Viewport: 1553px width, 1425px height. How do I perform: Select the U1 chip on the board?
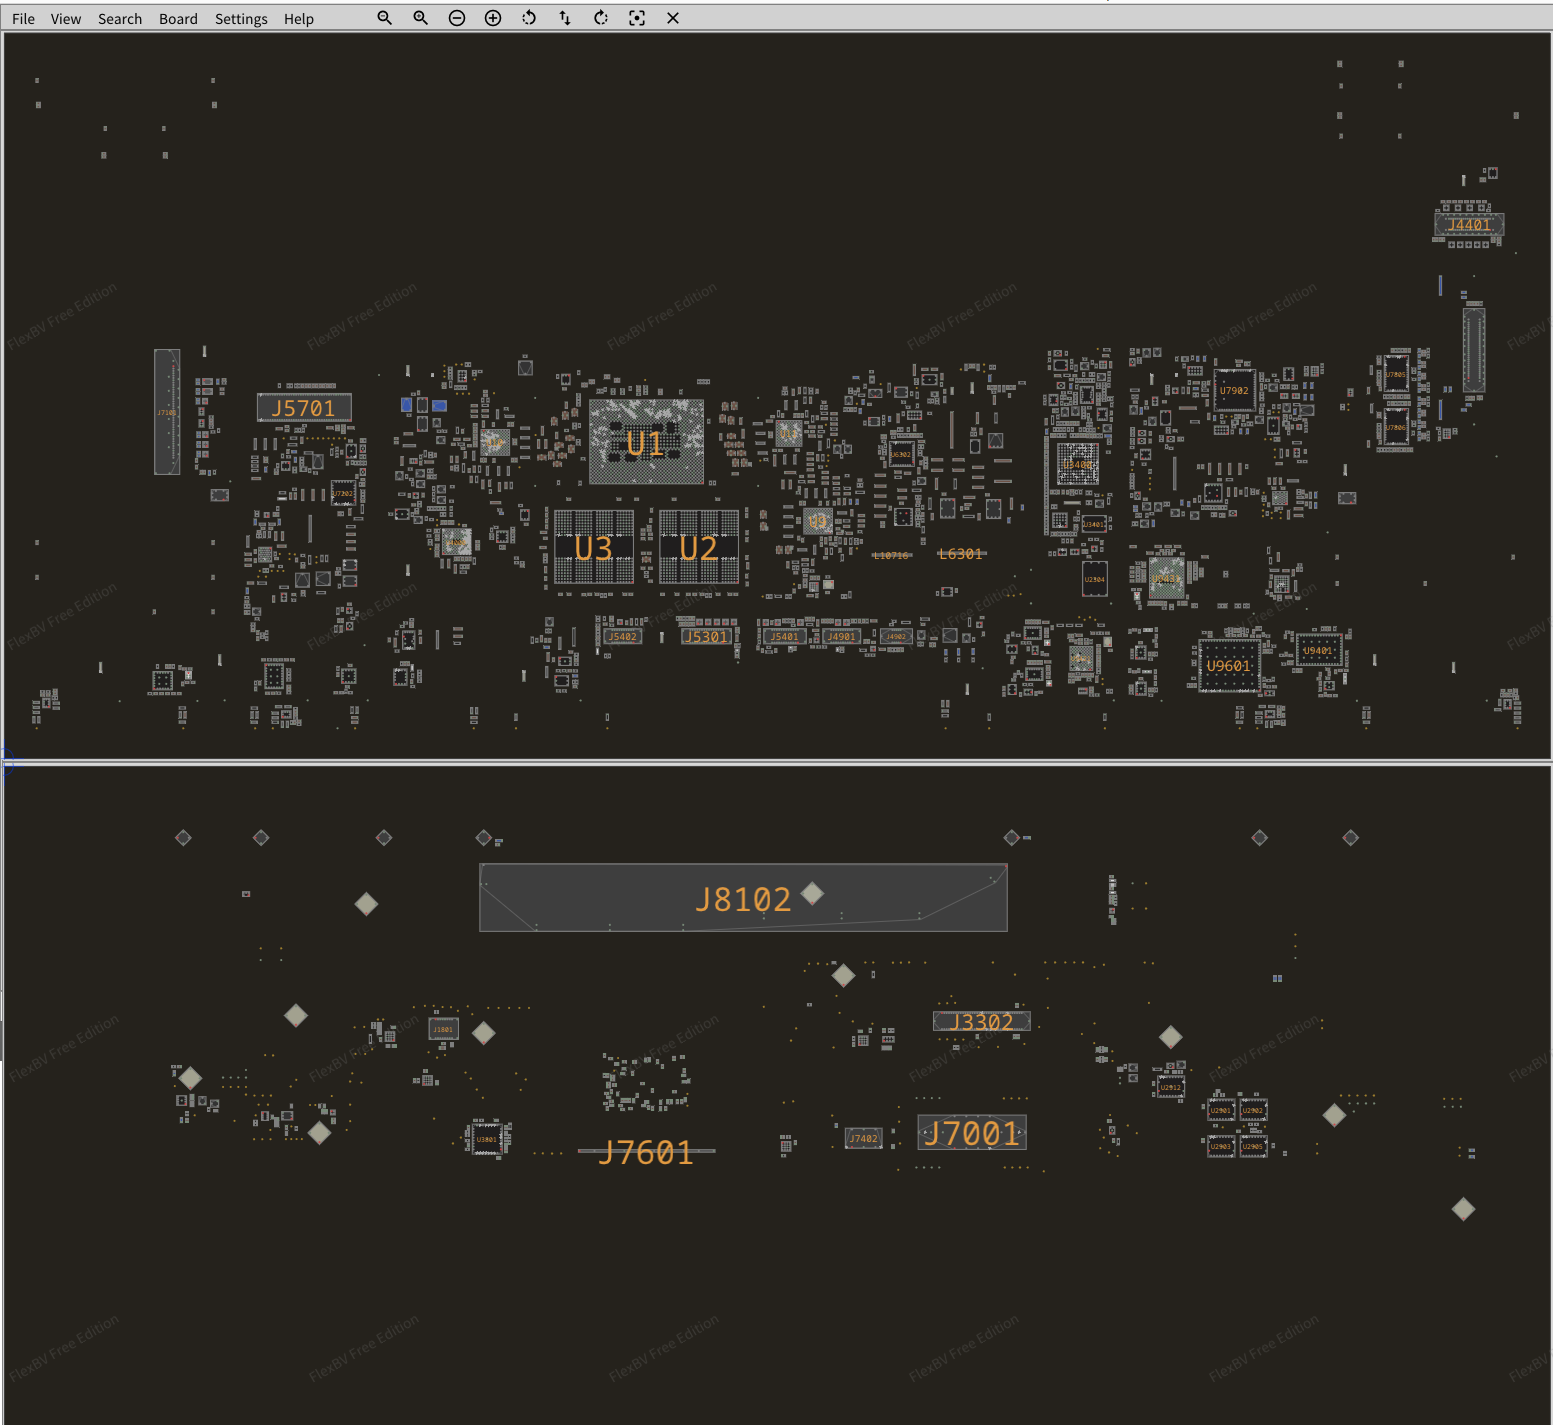(646, 442)
